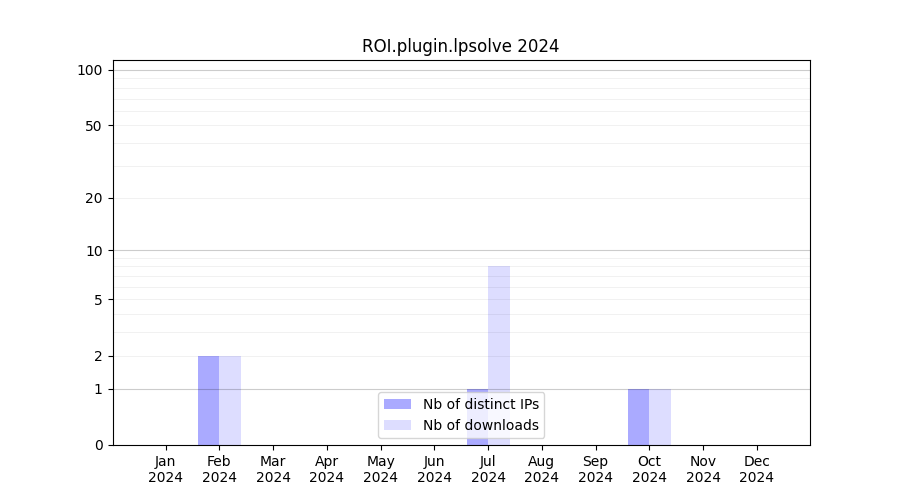Click the 'Nb of distinct IPs' legend swatch

(x=397, y=404)
